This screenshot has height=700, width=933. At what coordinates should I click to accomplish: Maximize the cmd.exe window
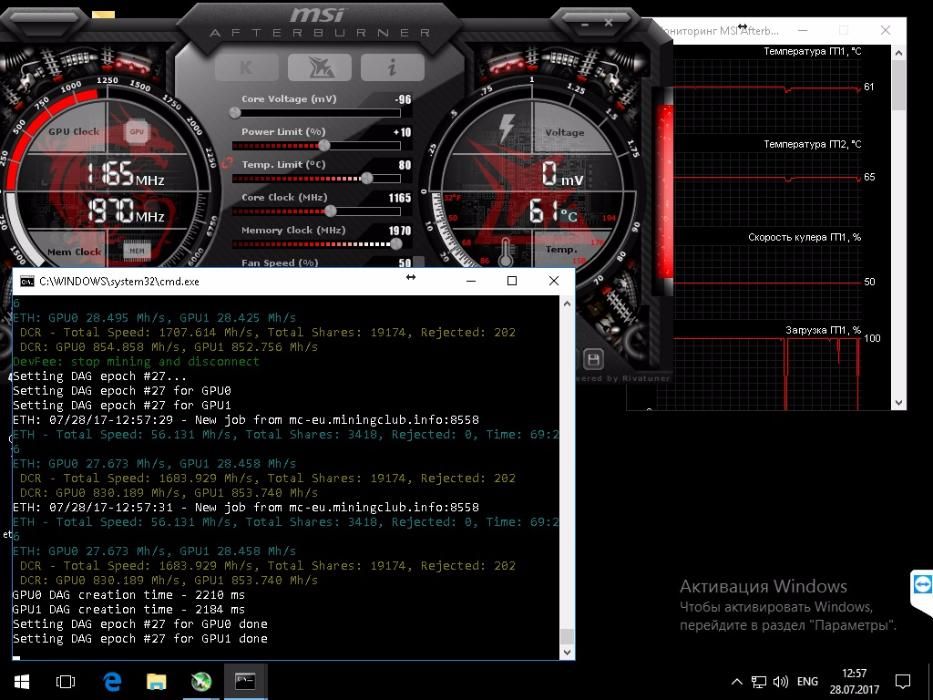[512, 281]
